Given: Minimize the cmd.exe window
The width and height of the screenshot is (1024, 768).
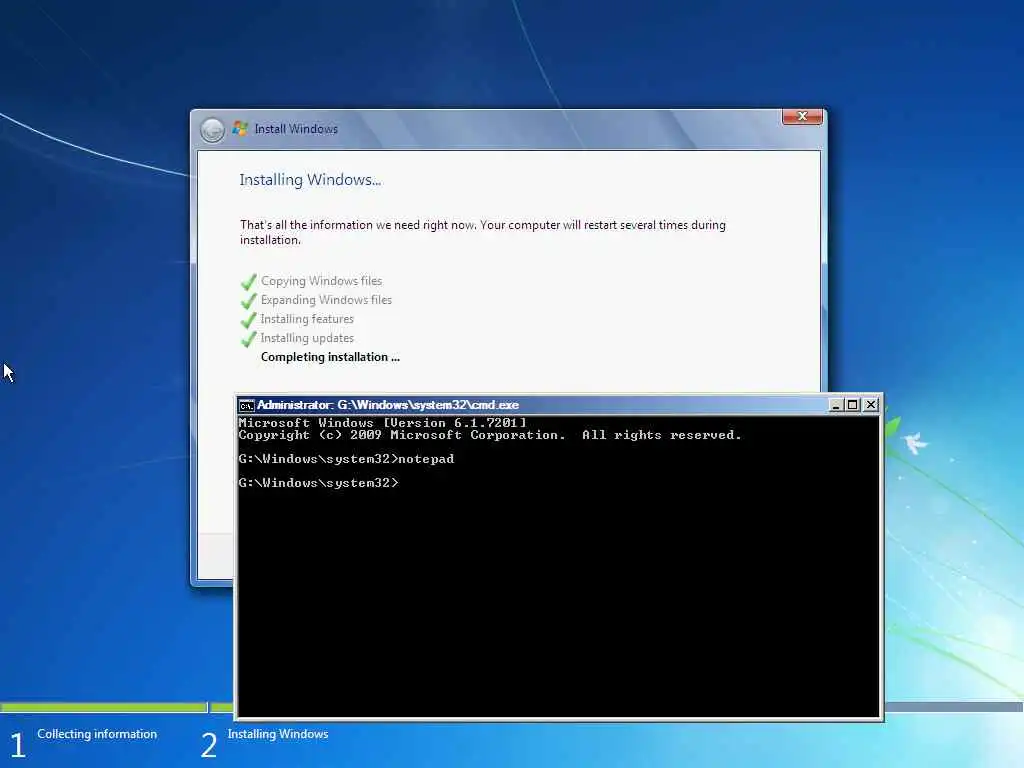Looking at the screenshot, I should [x=835, y=405].
